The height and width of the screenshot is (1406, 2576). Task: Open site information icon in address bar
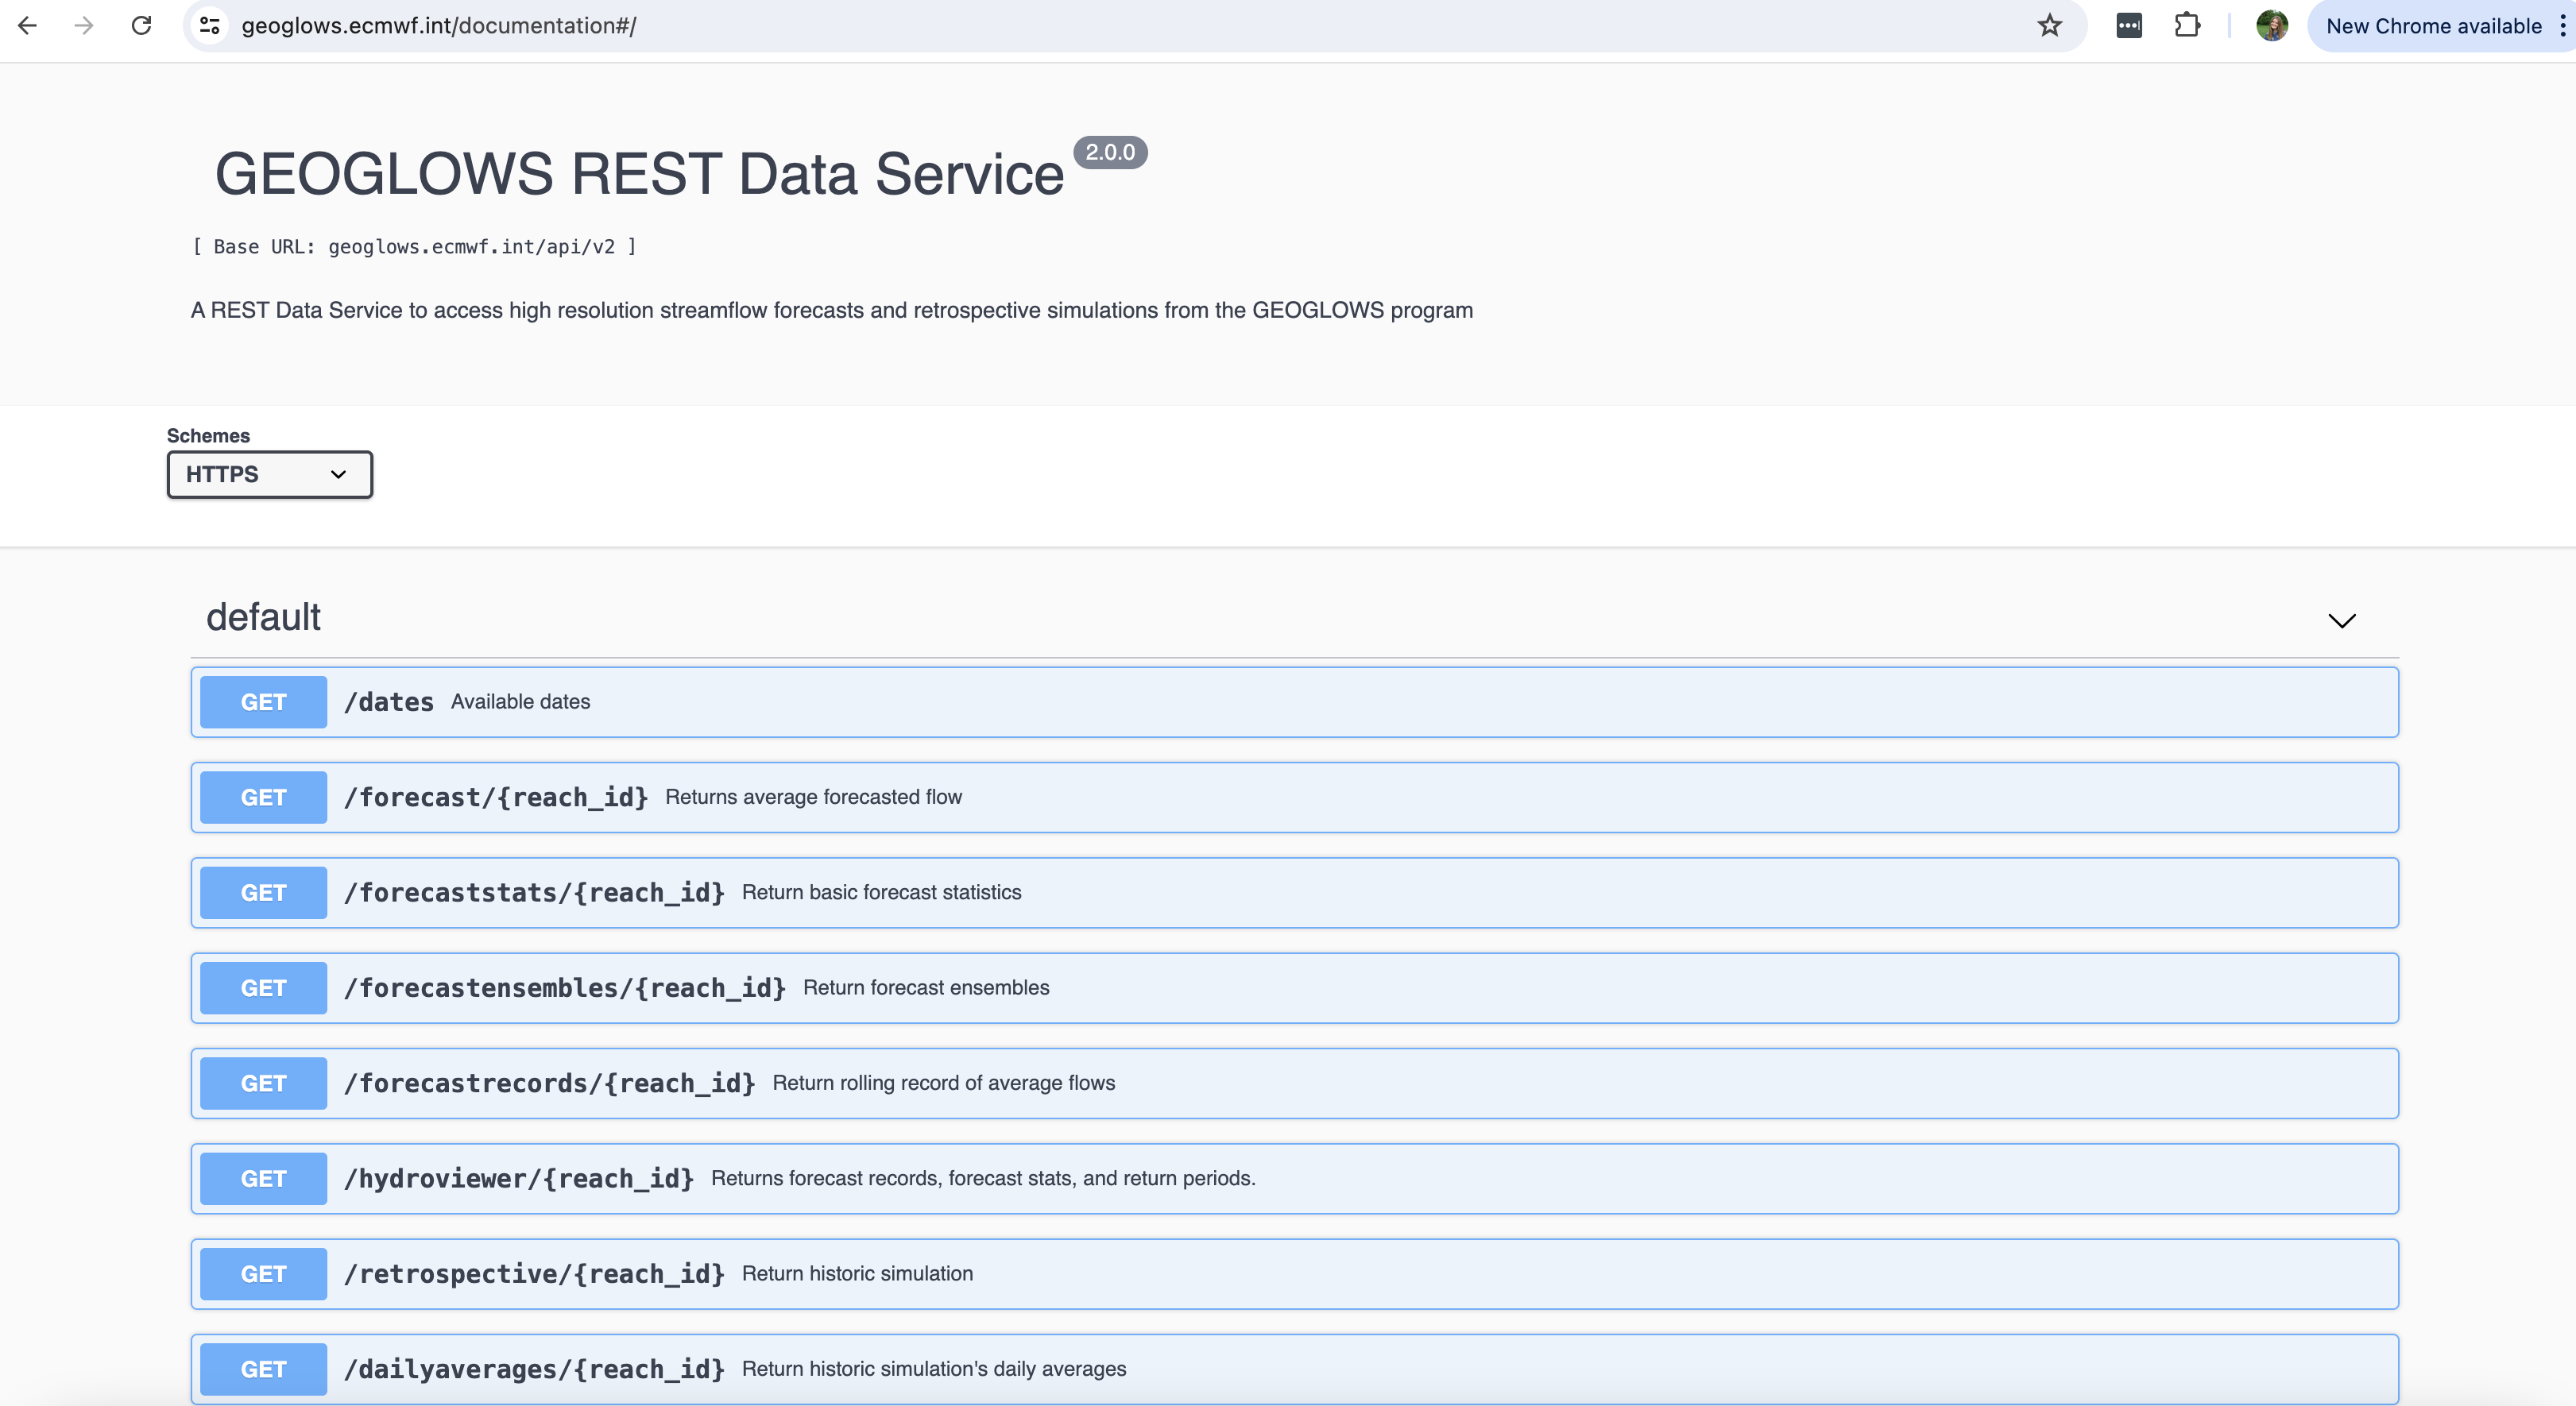click(210, 26)
